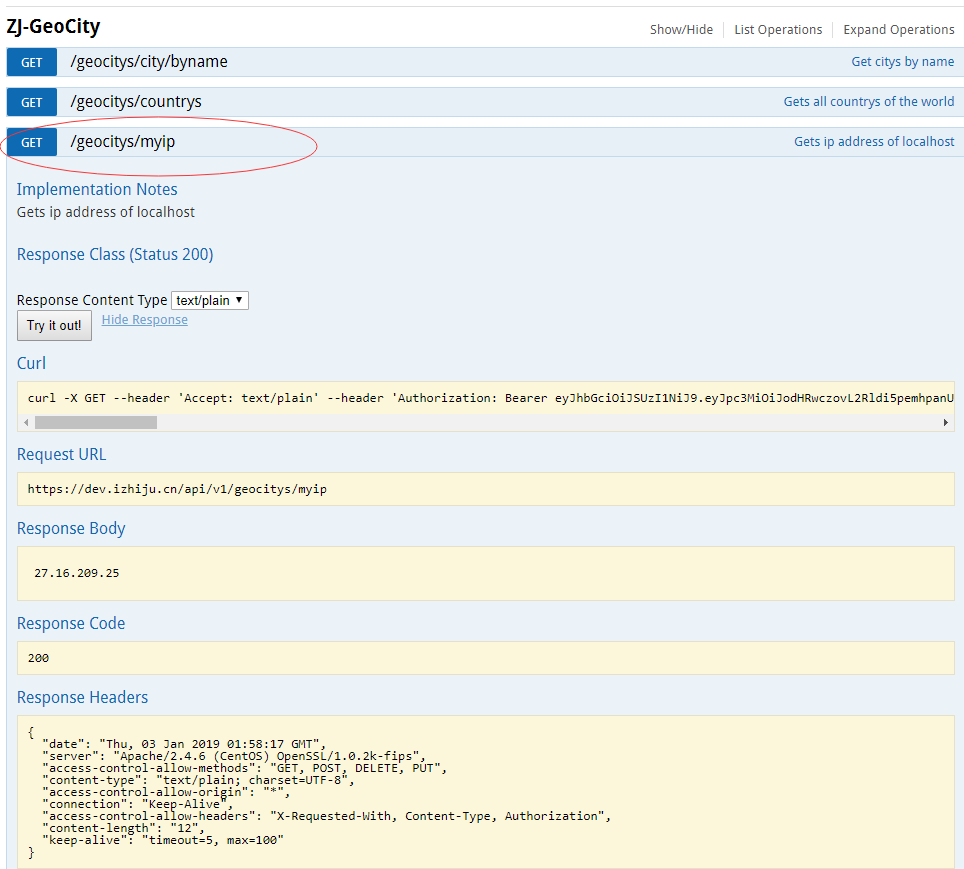Click the access-control-allow-origin header line

tap(166, 792)
